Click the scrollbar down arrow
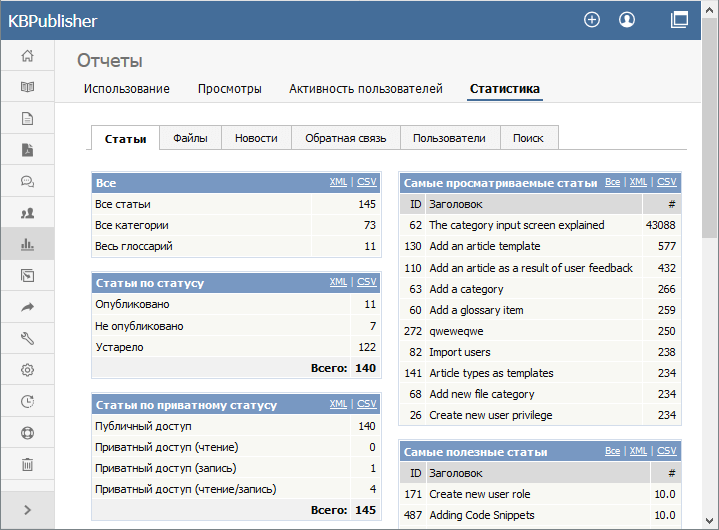This screenshot has width=719, height=530. pyautogui.click(x=709, y=521)
